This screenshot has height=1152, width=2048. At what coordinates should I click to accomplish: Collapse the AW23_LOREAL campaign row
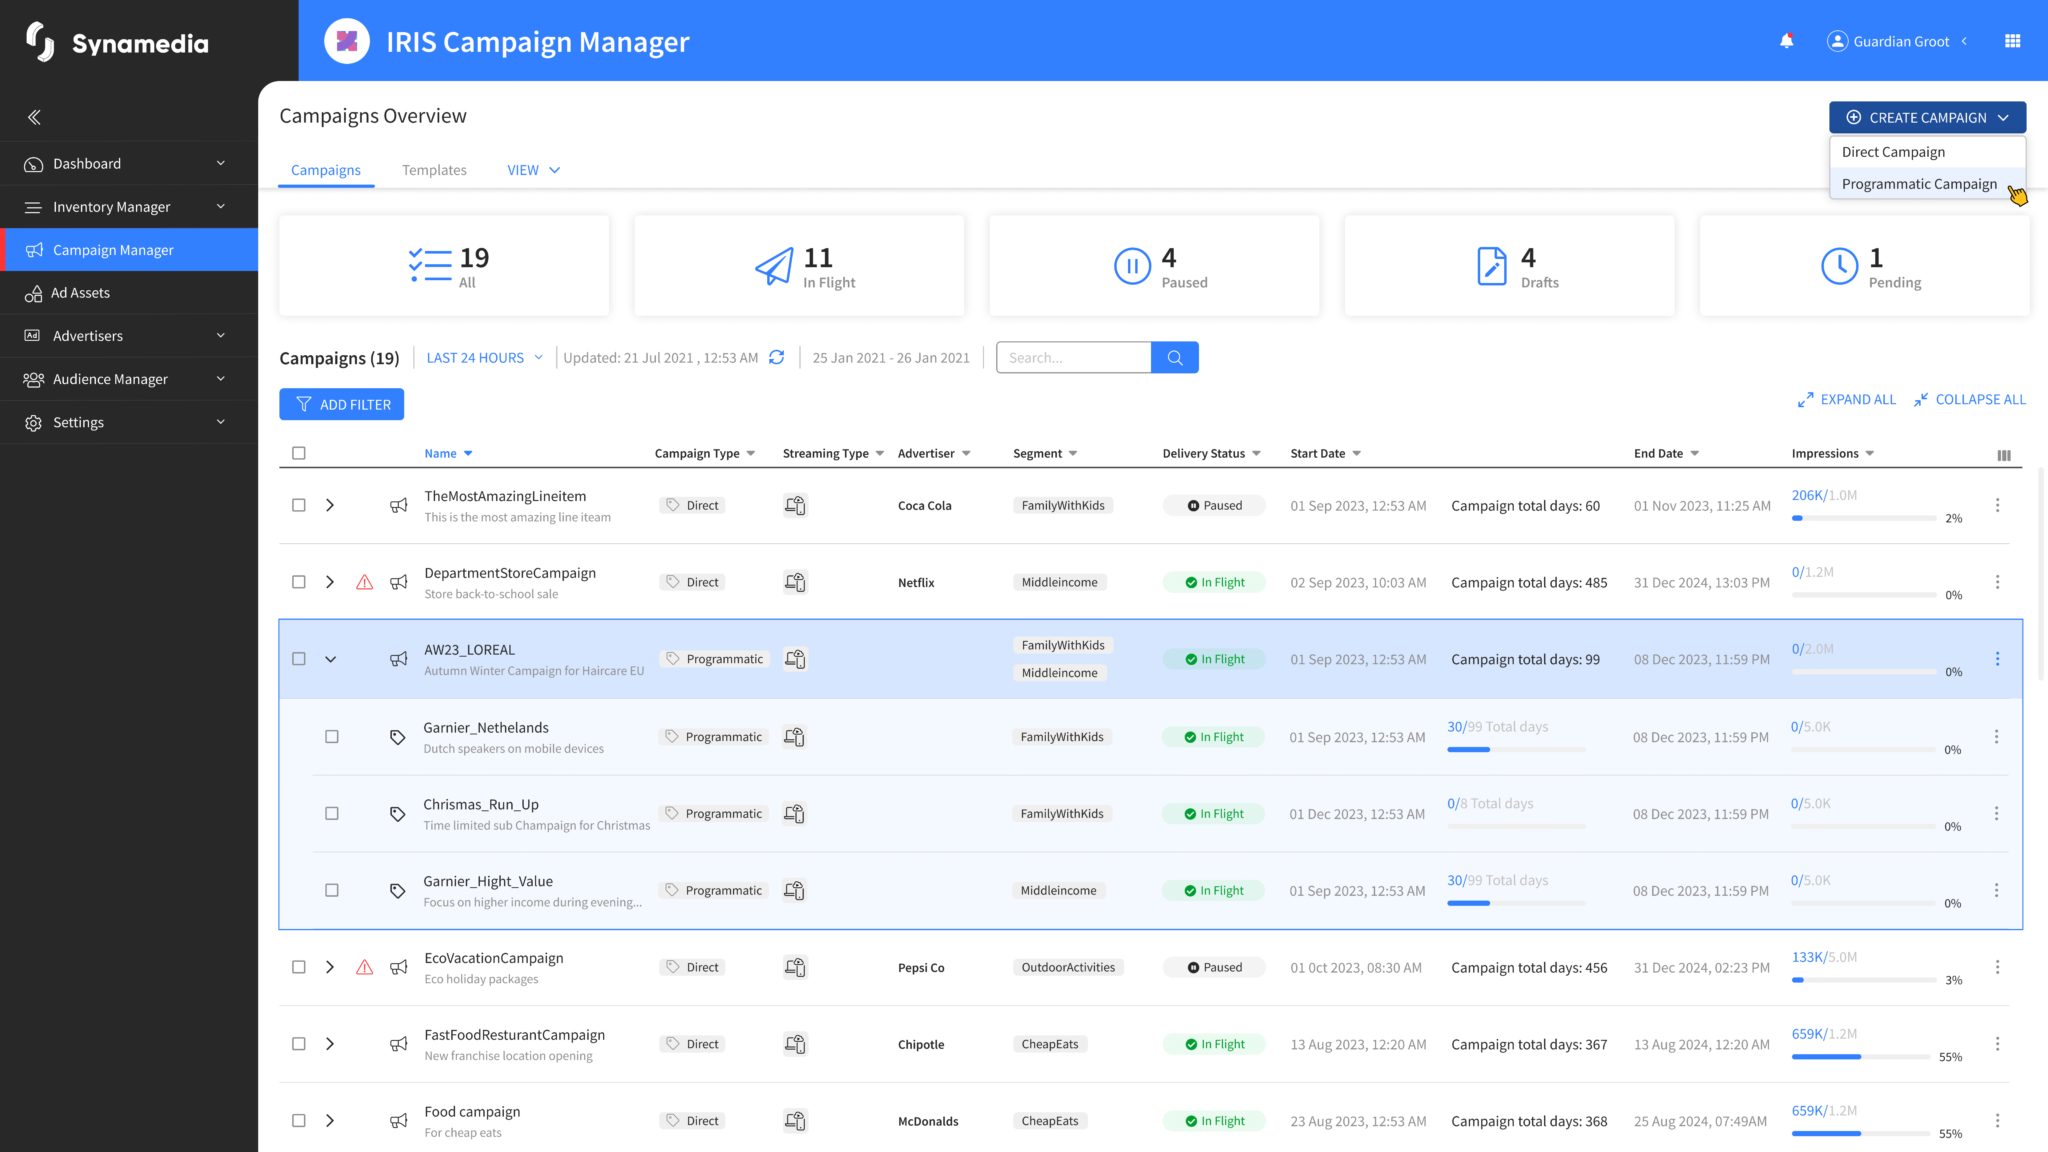pyautogui.click(x=331, y=659)
